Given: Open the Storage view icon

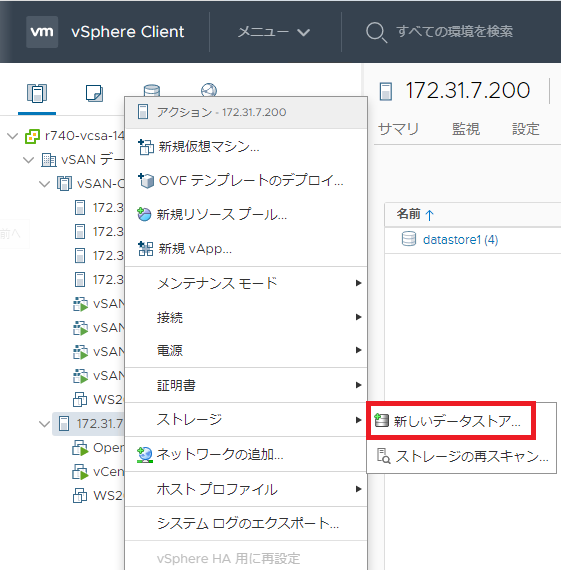Looking at the screenshot, I should pos(152,90).
